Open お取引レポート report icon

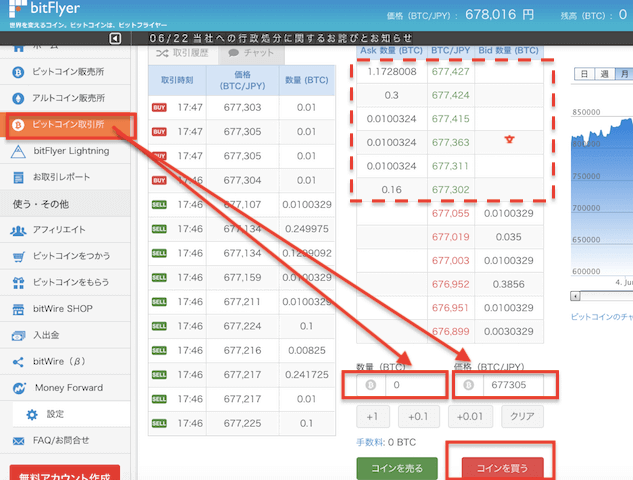click(18, 177)
